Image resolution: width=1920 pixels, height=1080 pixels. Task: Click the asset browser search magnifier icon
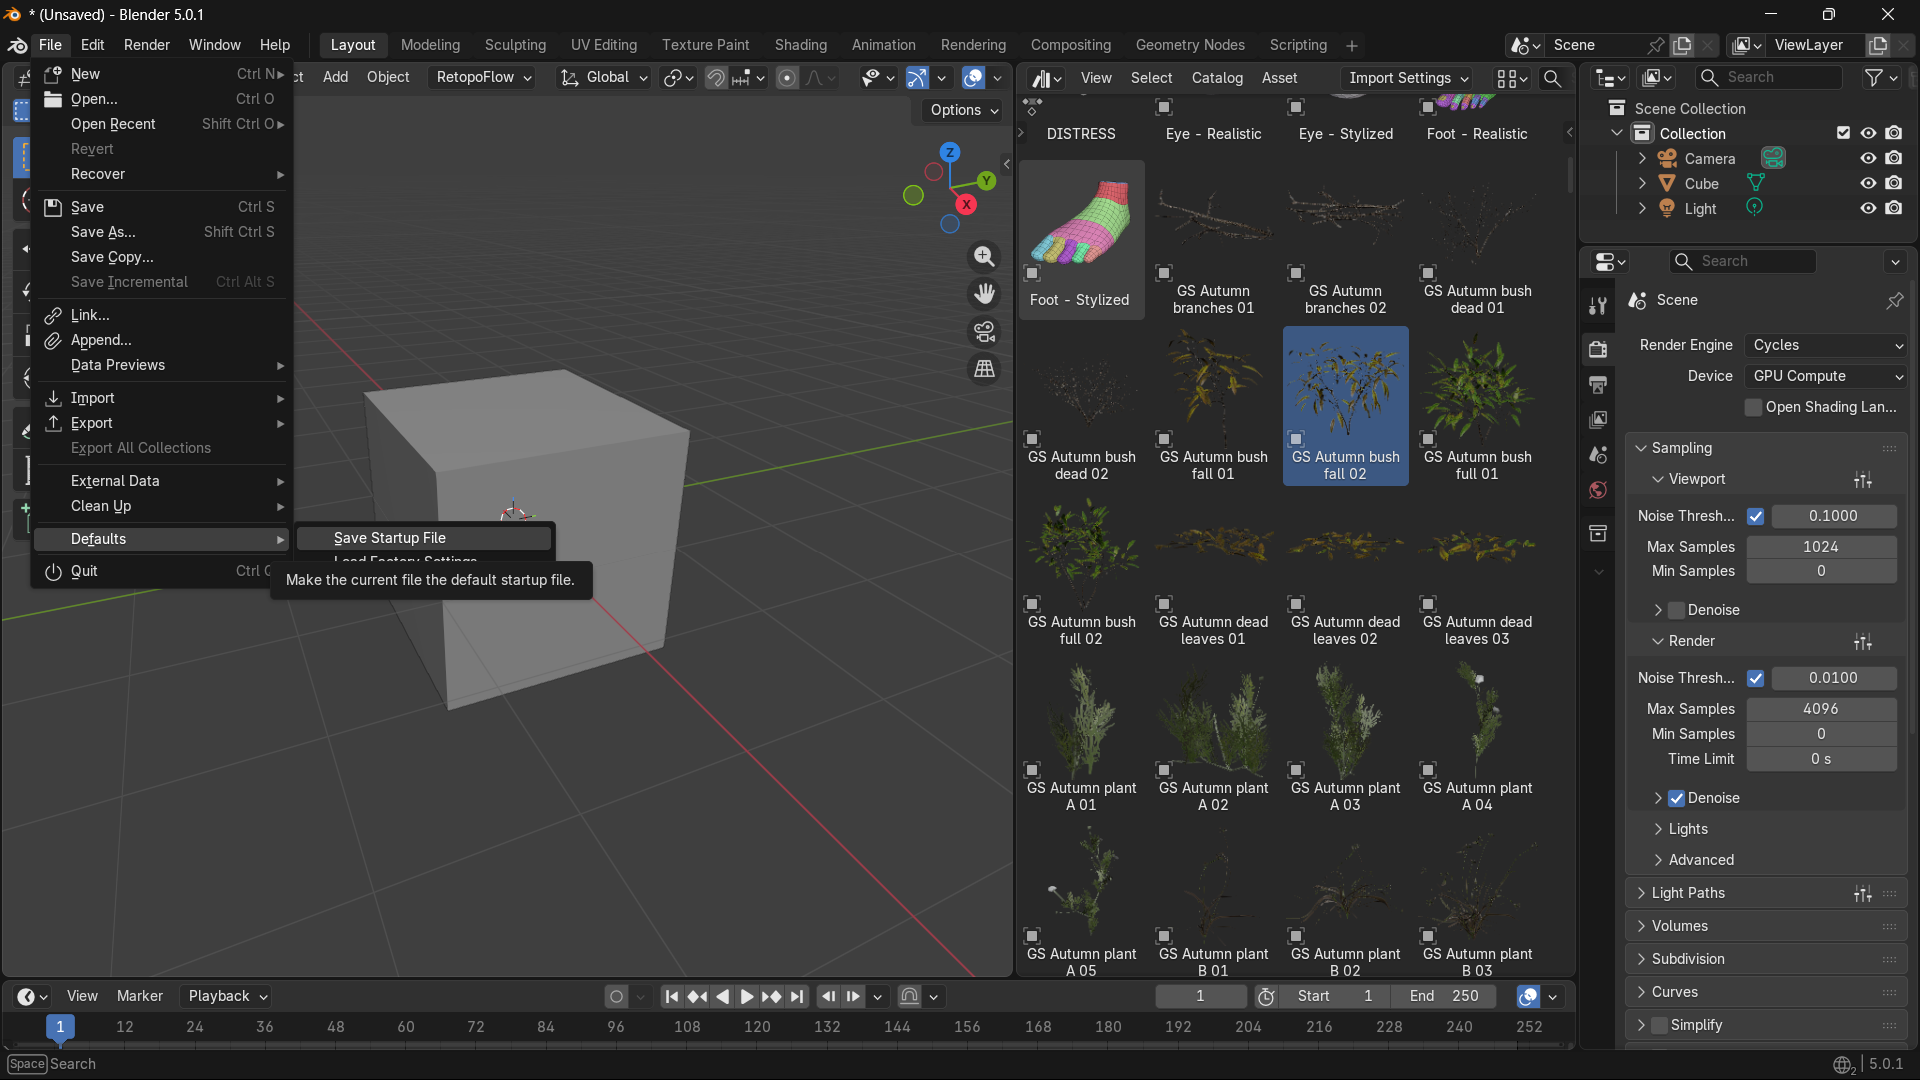click(x=1552, y=78)
